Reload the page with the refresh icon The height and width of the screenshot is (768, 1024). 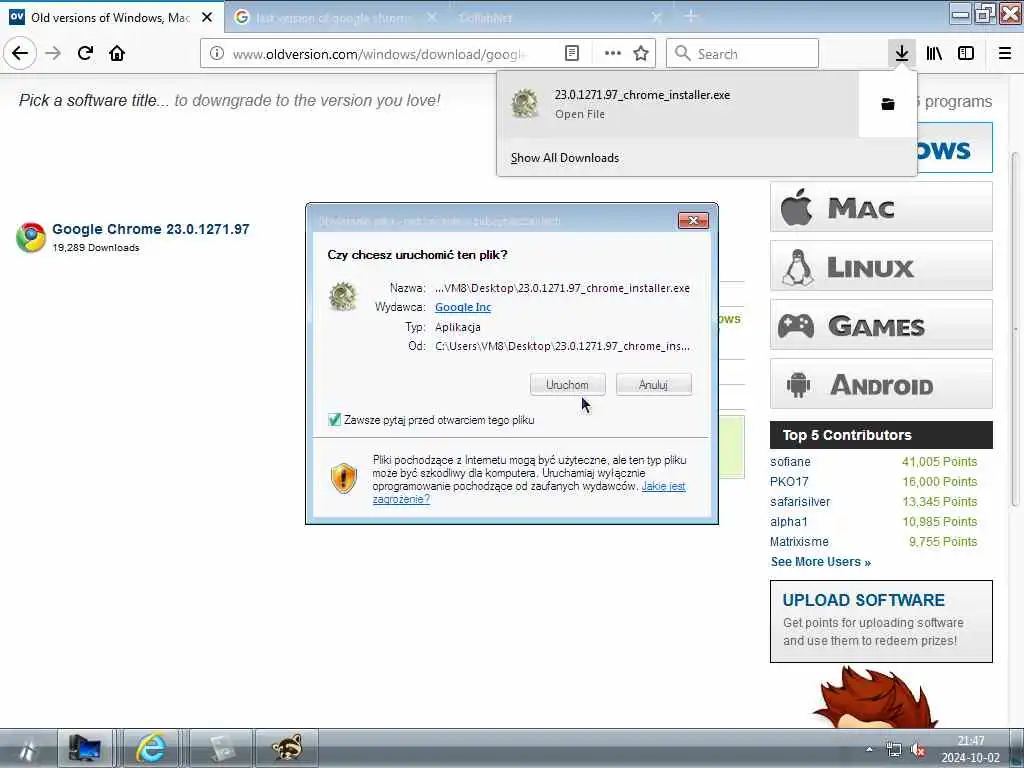pyautogui.click(x=85, y=53)
